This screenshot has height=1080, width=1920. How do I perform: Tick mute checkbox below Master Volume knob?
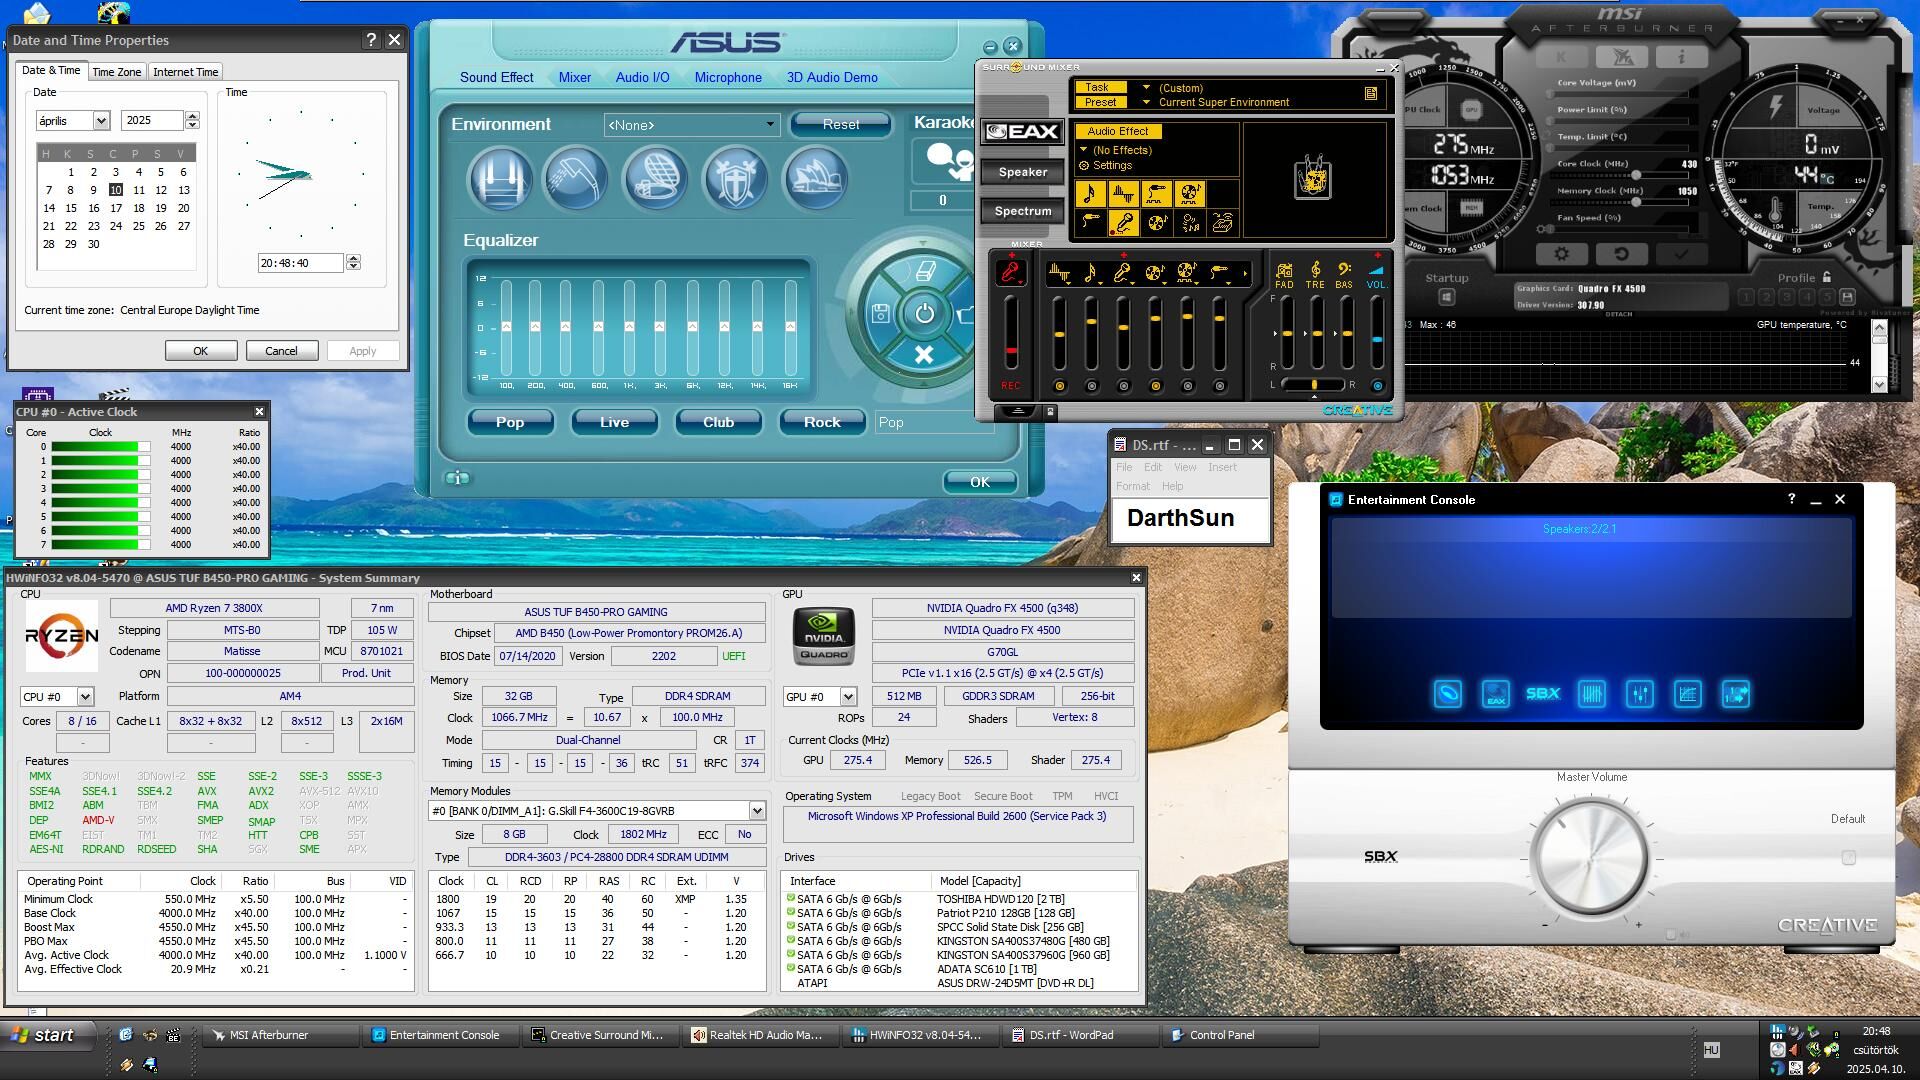pos(1670,935)
